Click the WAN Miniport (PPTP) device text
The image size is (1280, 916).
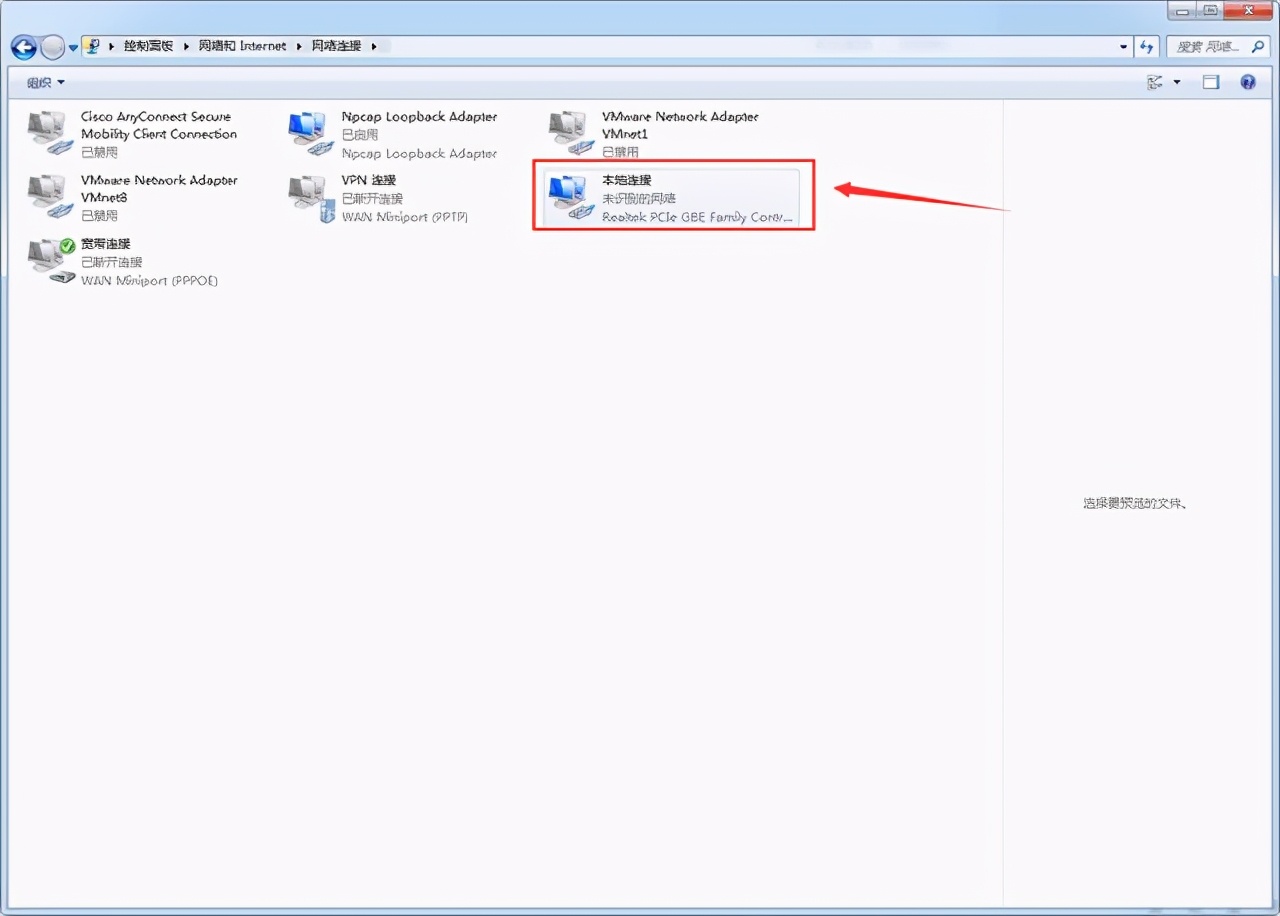point(404,217)
